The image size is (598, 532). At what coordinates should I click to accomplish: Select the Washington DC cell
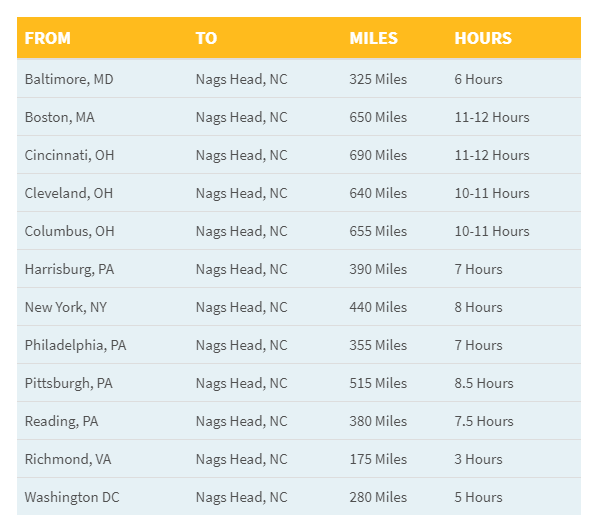72,497
